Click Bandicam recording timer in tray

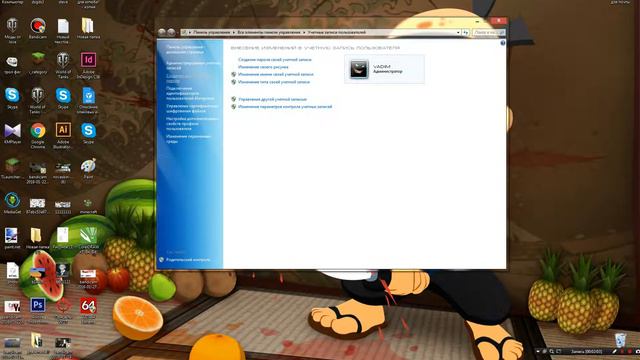(x=586, y=351)
